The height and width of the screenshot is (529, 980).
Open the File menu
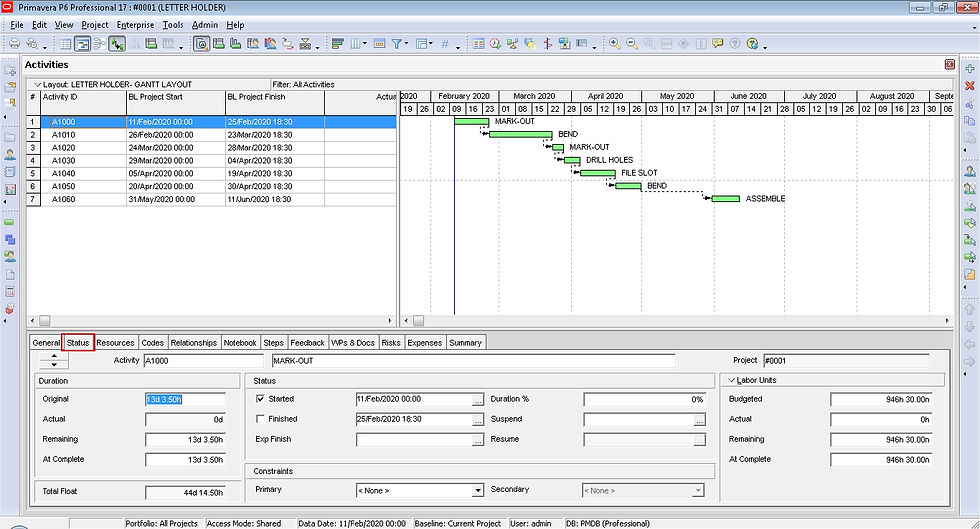click(17, 25)
